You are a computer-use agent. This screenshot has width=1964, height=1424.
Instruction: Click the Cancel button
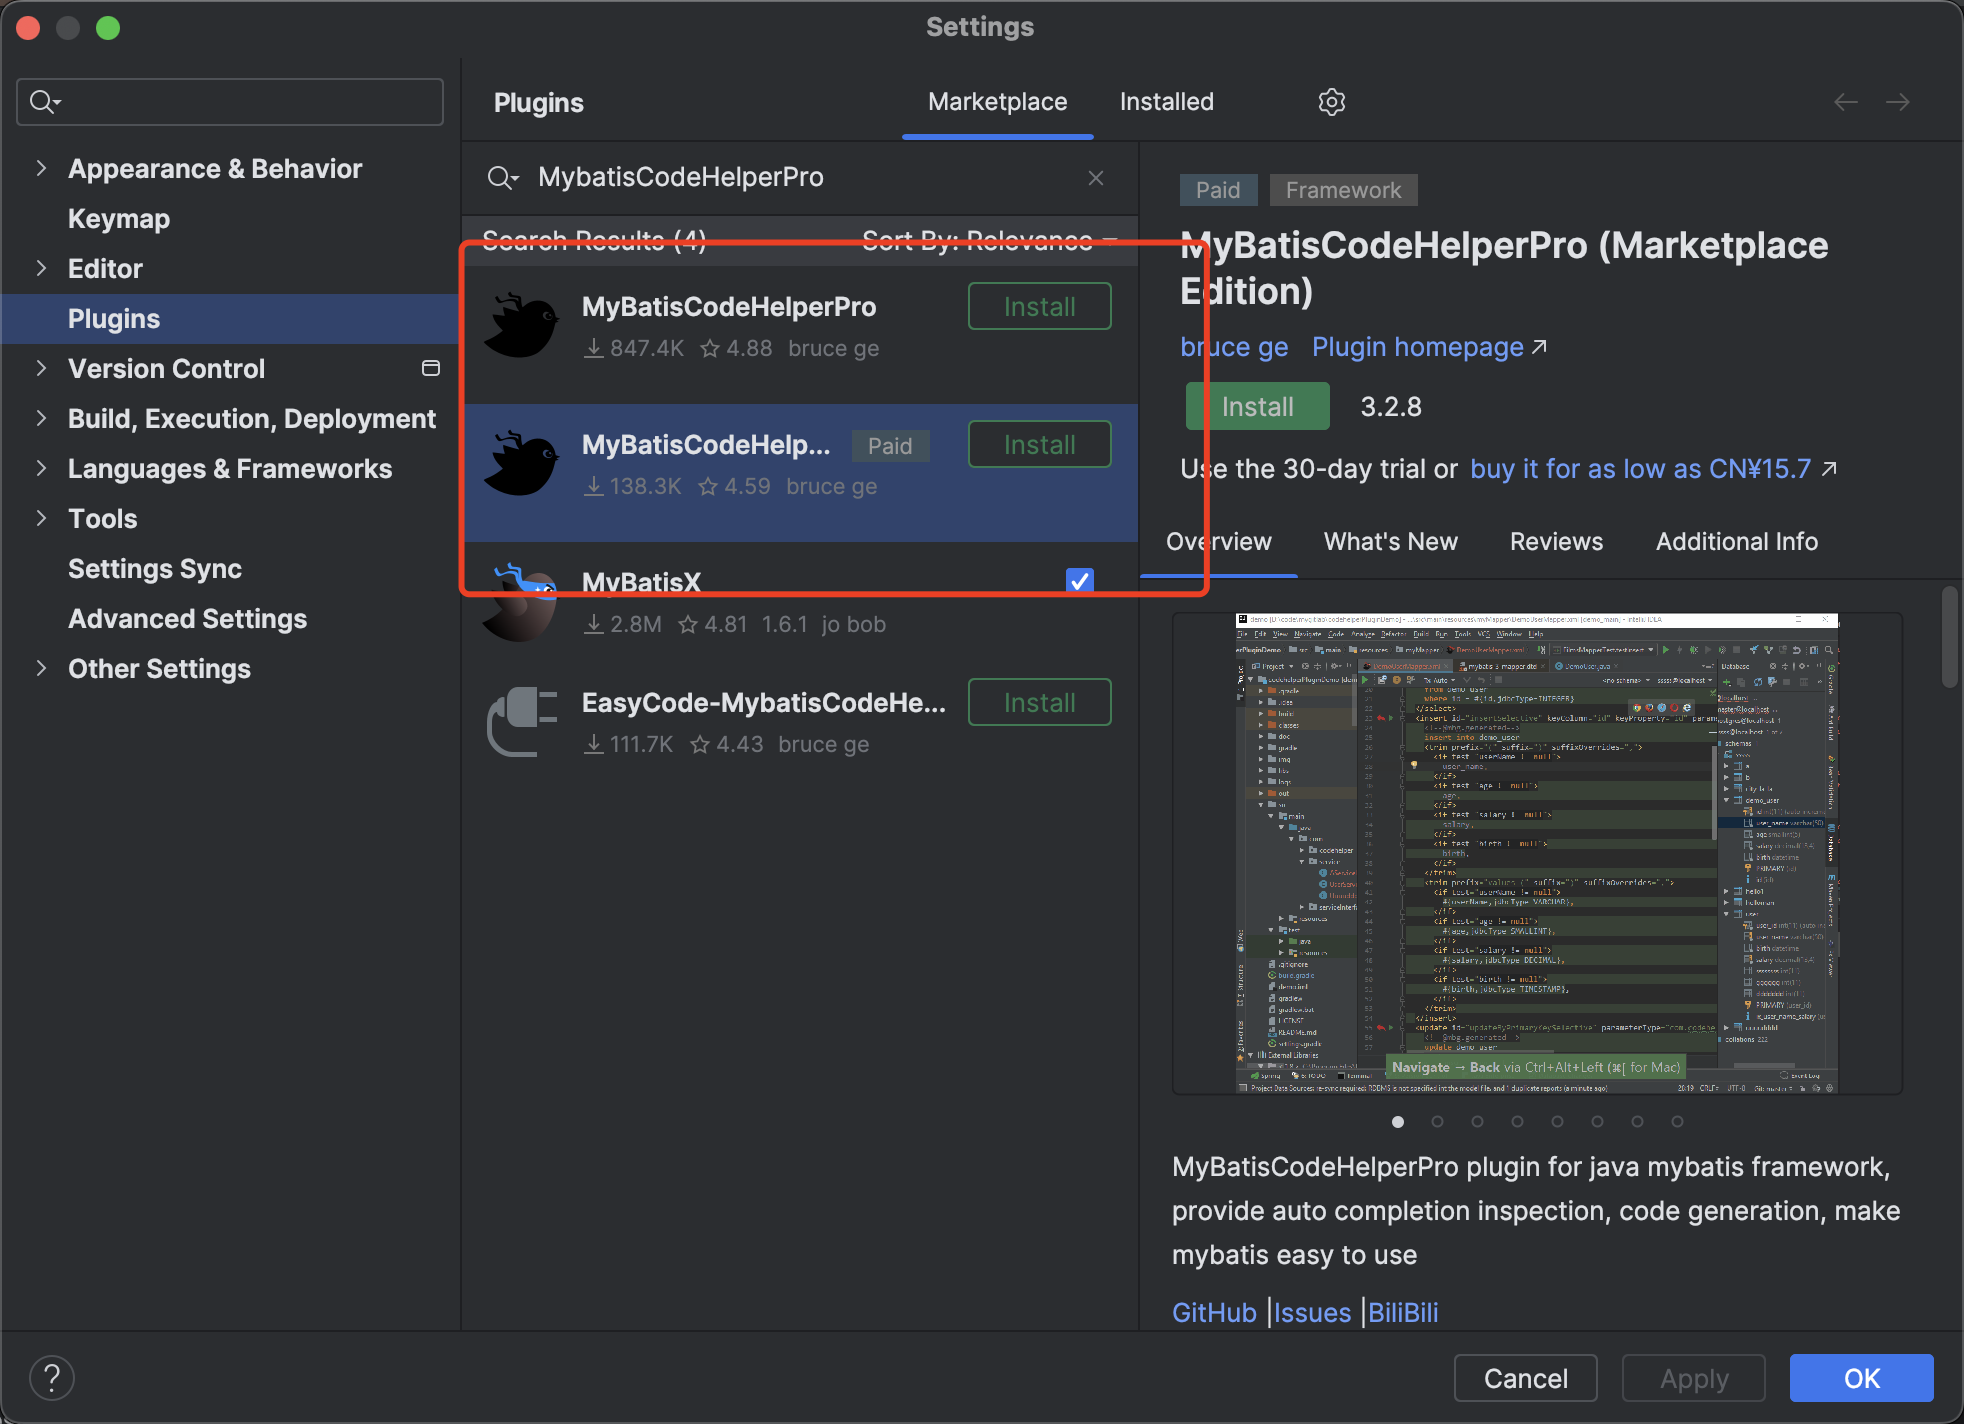tap(1525, 1378)
